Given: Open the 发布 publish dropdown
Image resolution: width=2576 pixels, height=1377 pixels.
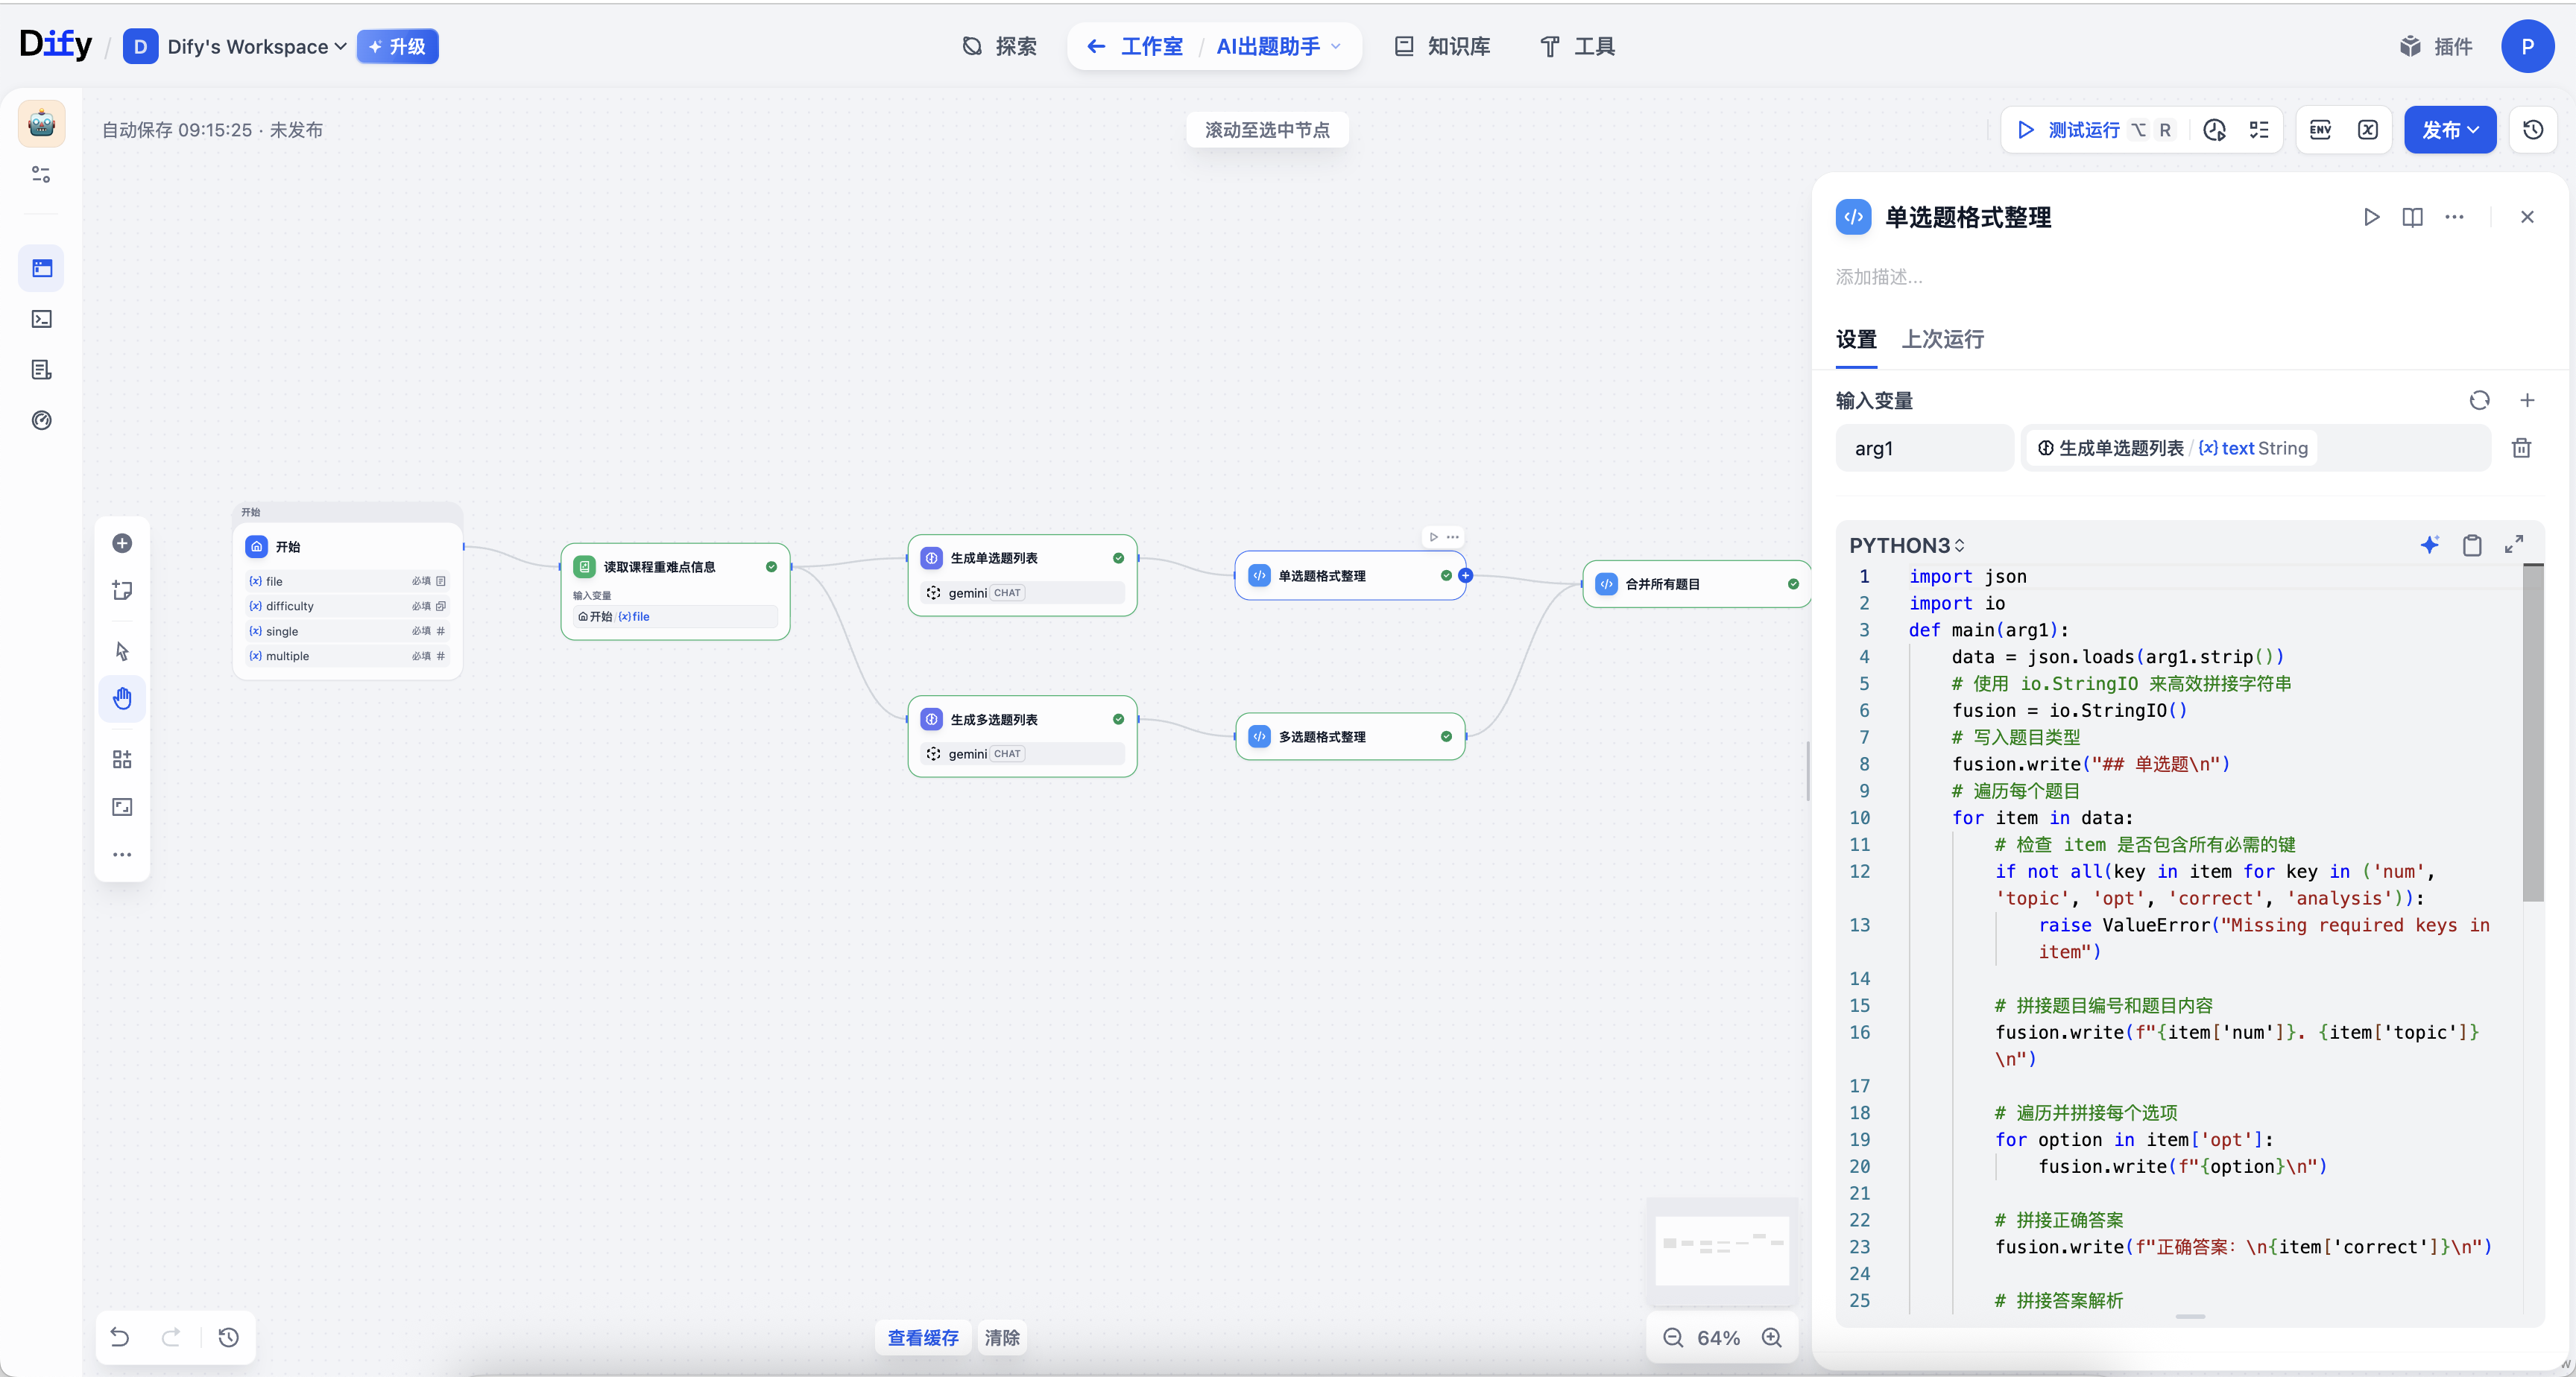Looking at the screenshot, I should click(x=2449, y=130).
